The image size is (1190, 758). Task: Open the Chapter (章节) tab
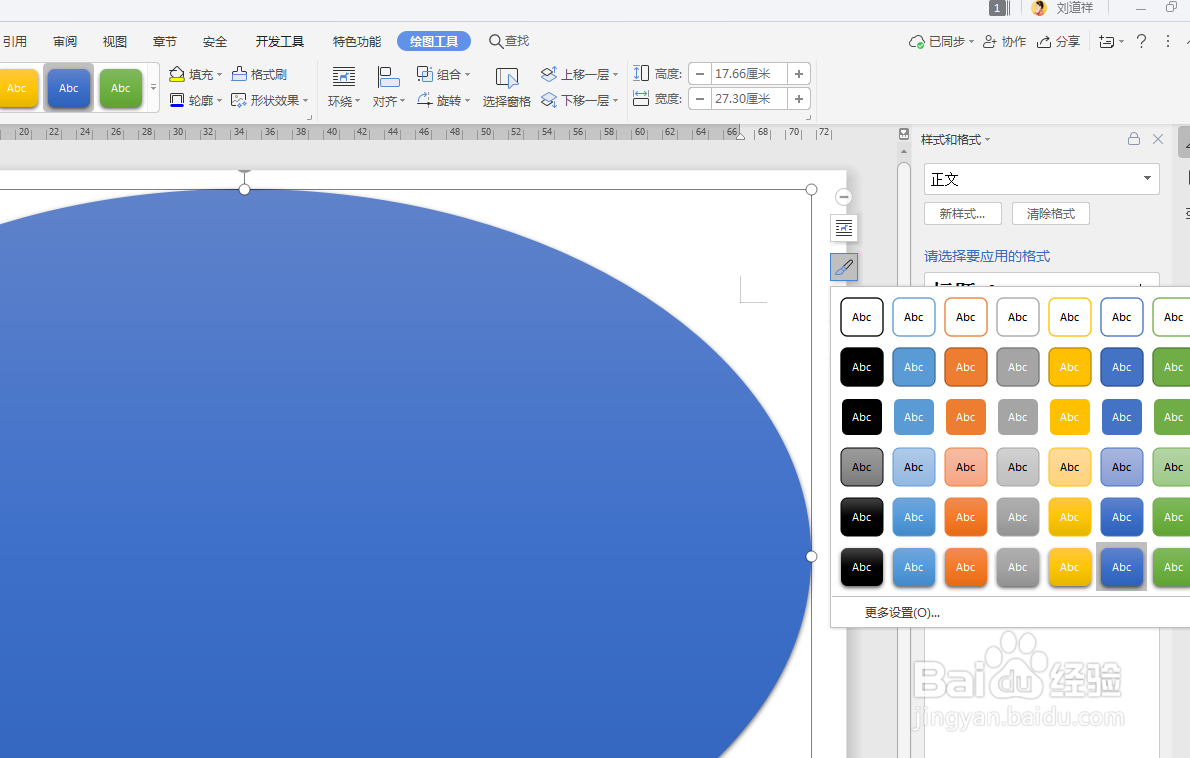pos(165,42)
